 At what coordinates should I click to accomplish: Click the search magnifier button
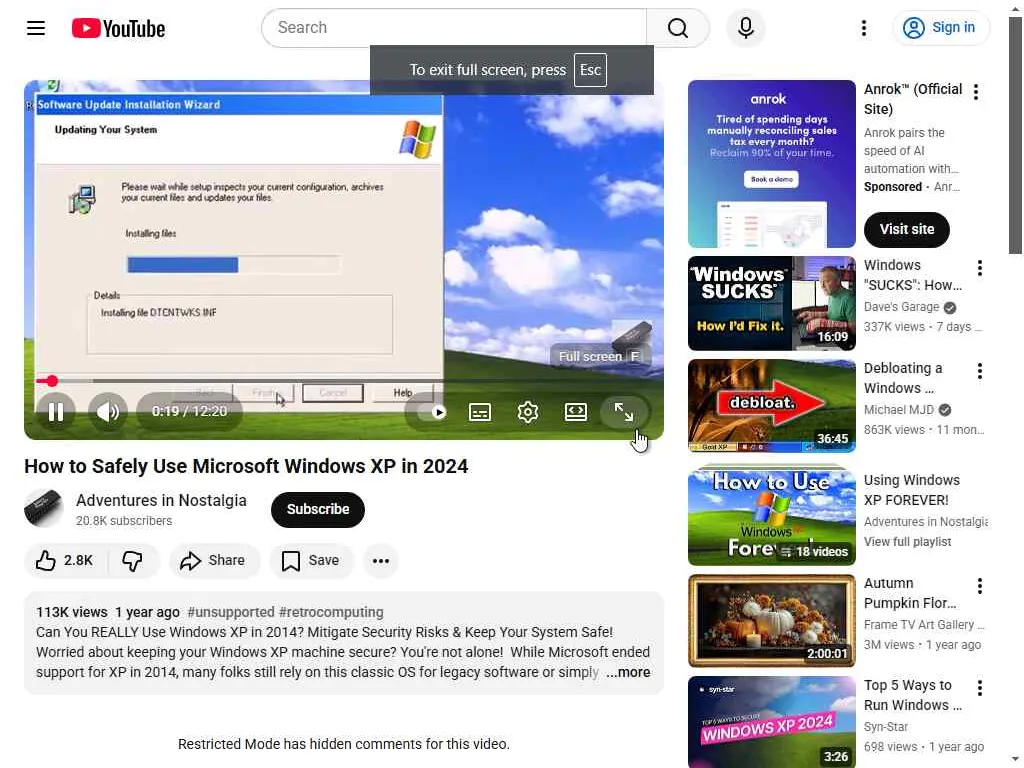677,28
